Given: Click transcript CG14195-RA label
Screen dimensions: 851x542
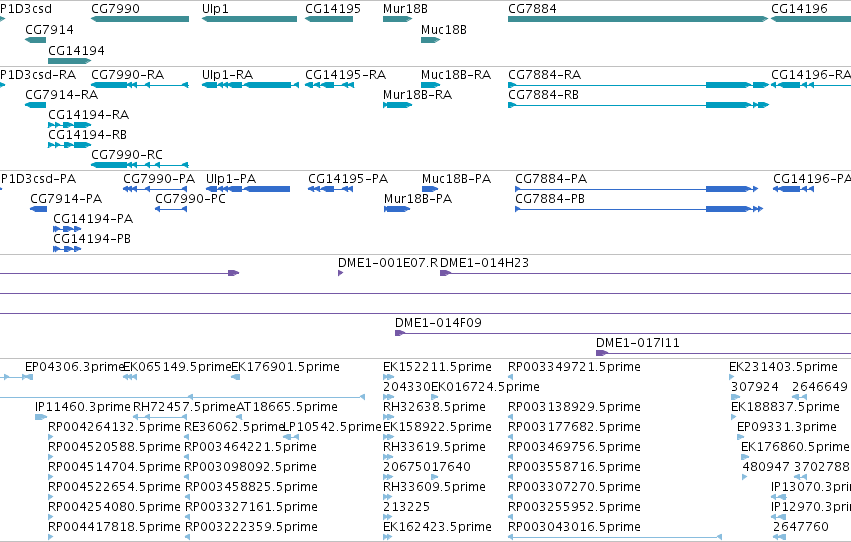Looking at the screenshot, I should click(346, 74).
